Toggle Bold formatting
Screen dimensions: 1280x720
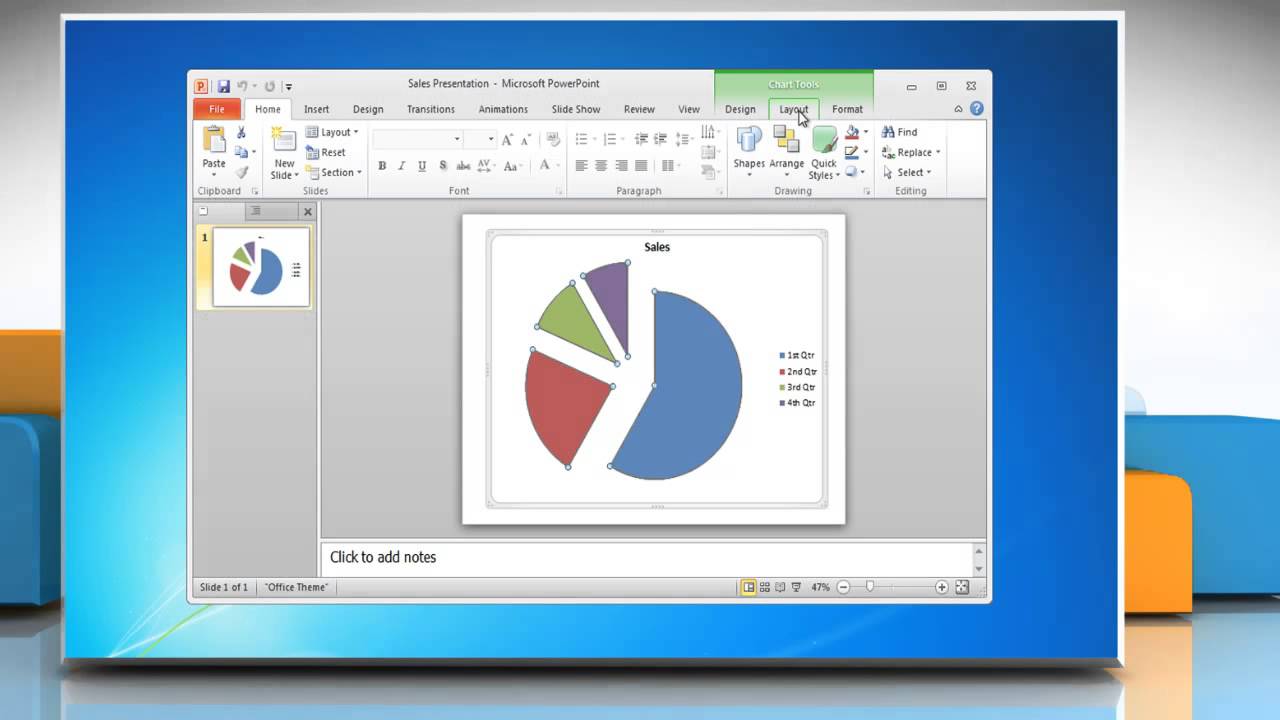click(382, 166)
